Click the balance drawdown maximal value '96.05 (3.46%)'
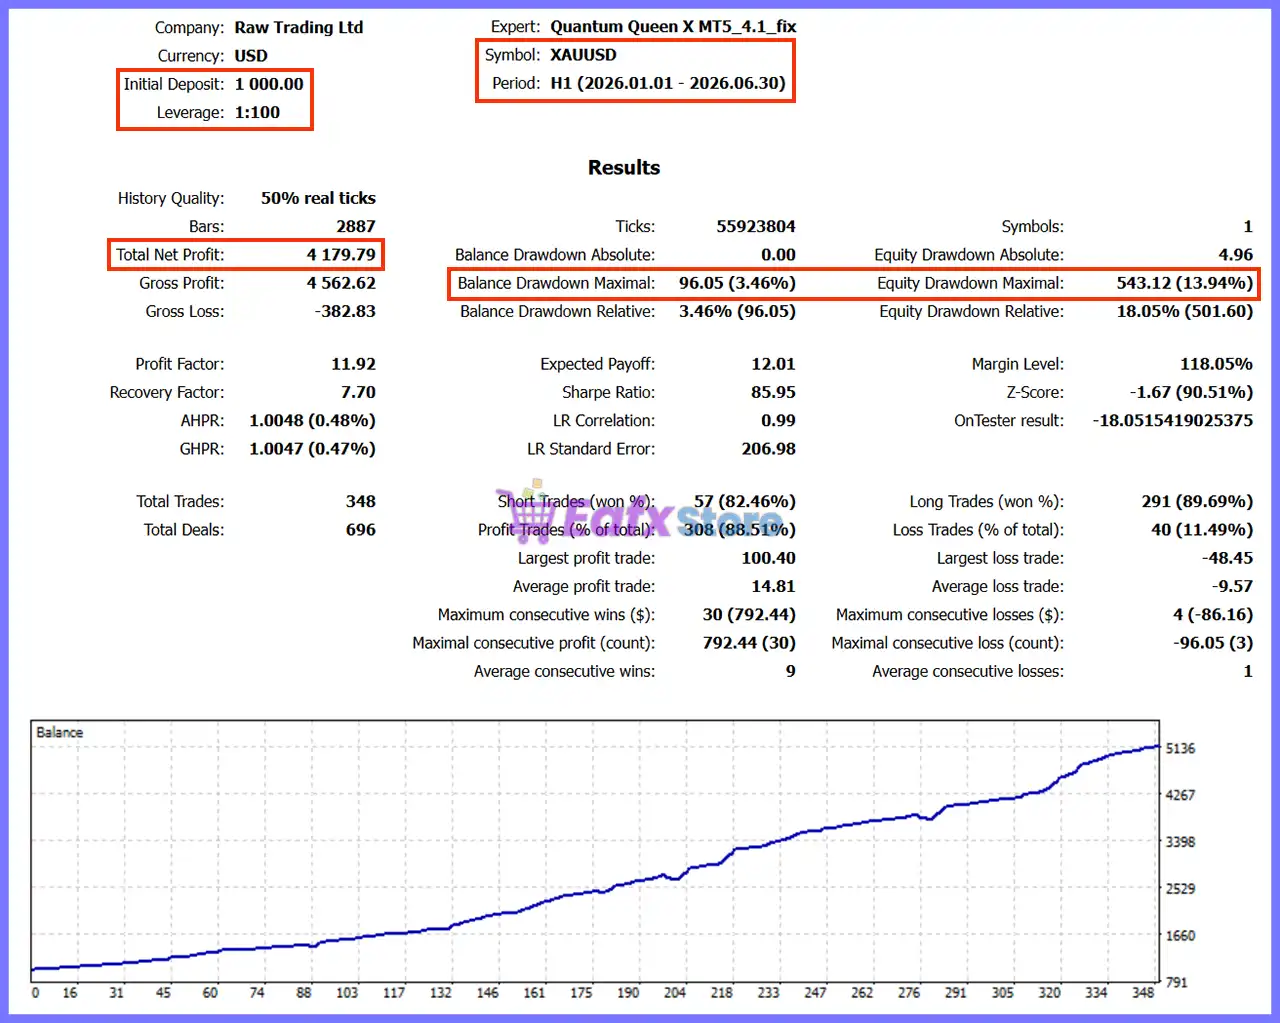This screenshot has width=1280, height=1023. click(x=737, y=283)
